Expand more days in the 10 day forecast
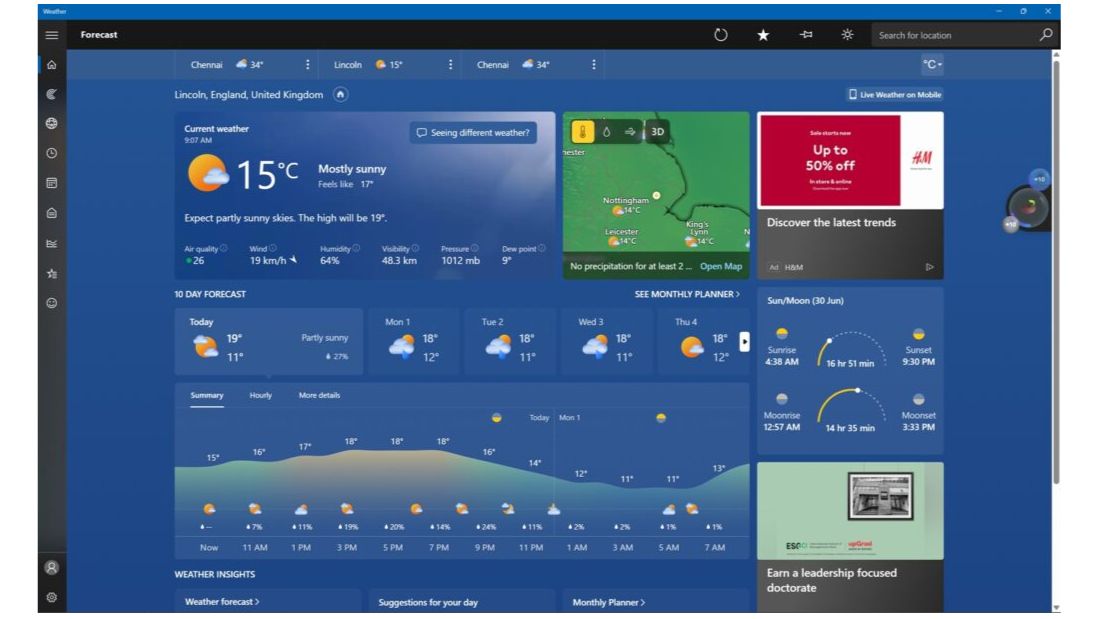1100x619 pixels. pos(743,339)
